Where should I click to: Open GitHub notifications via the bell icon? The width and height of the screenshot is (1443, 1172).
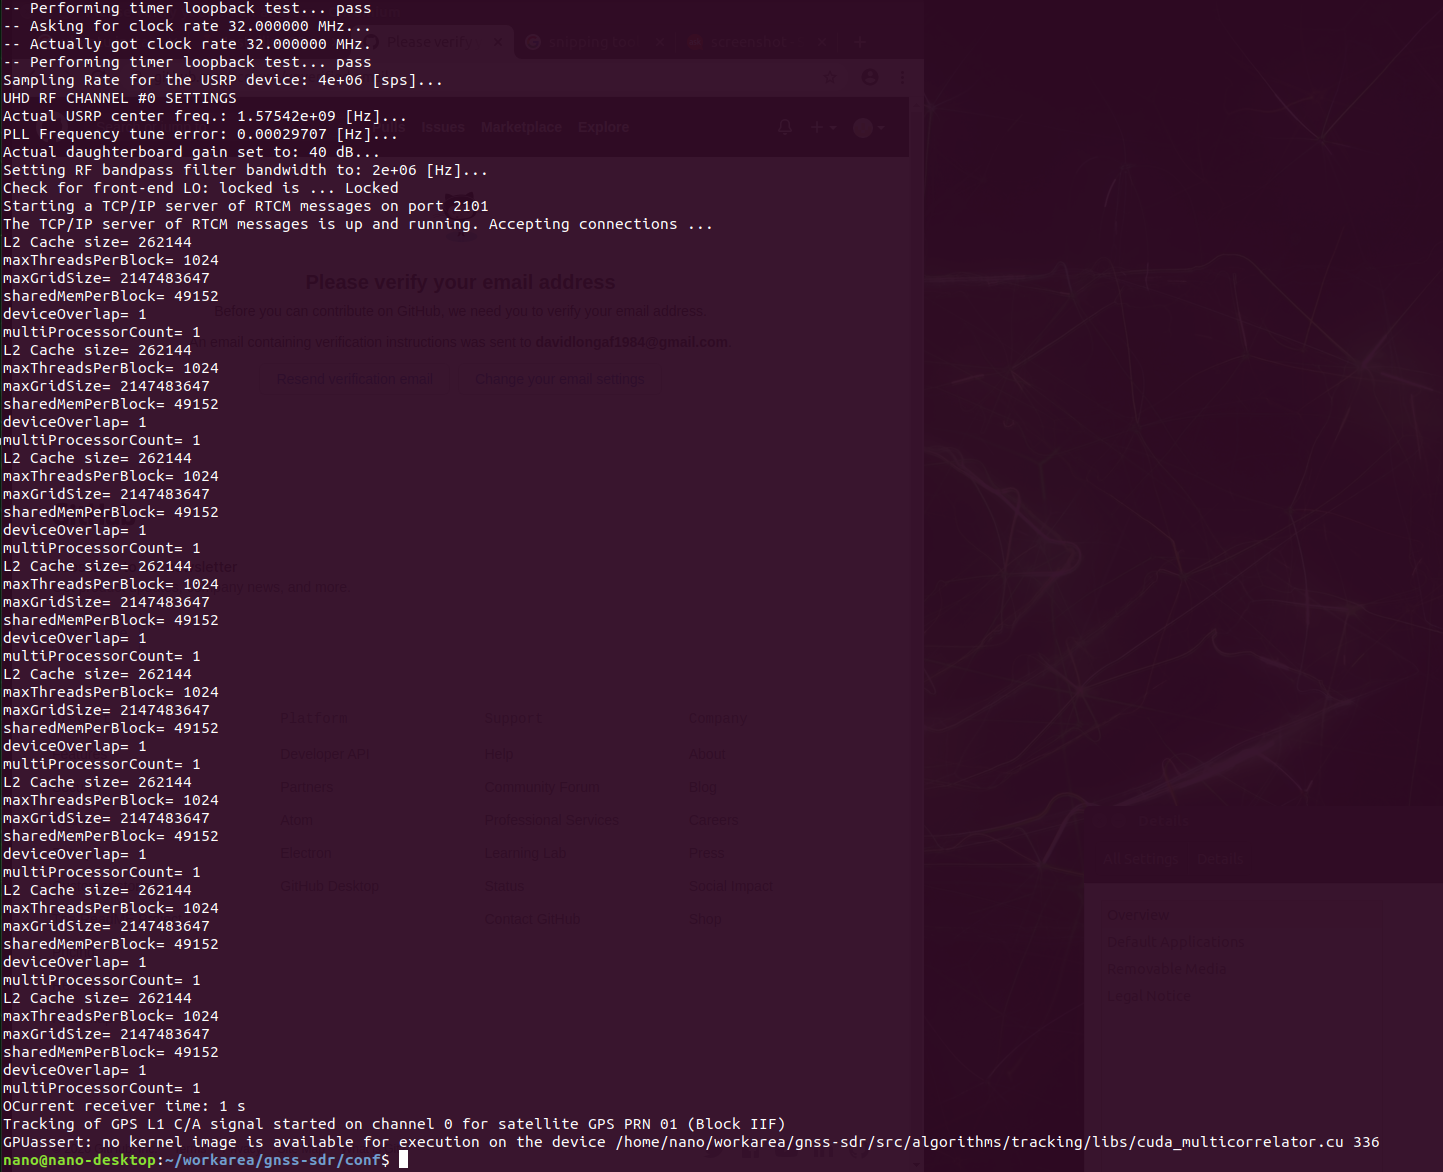(x=784, y=126)
